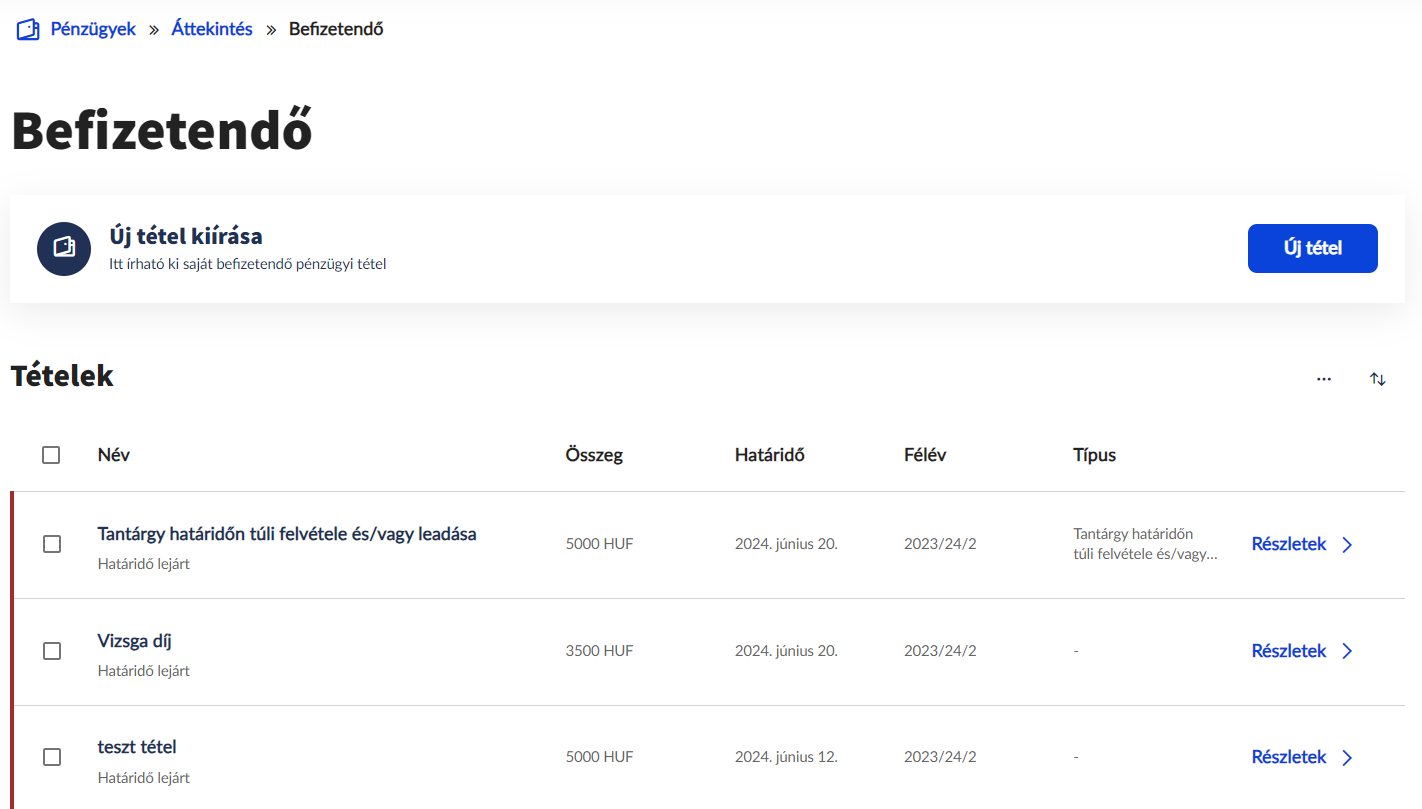Go to Áttekintés in the breadcrumb
This screenshot has height=809, width=1422.
point(212,29)
